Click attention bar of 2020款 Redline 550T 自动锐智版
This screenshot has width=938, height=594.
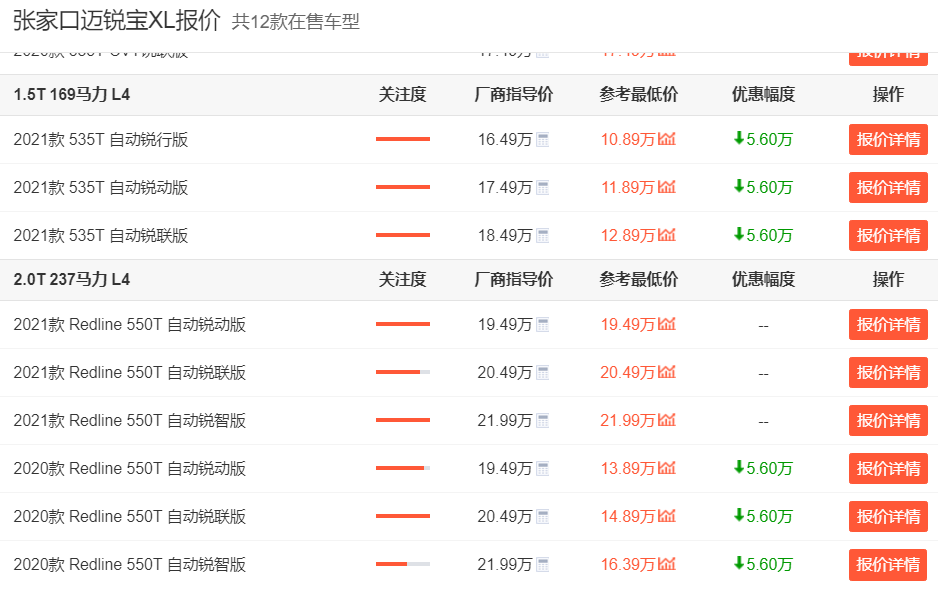click(403, 563)
